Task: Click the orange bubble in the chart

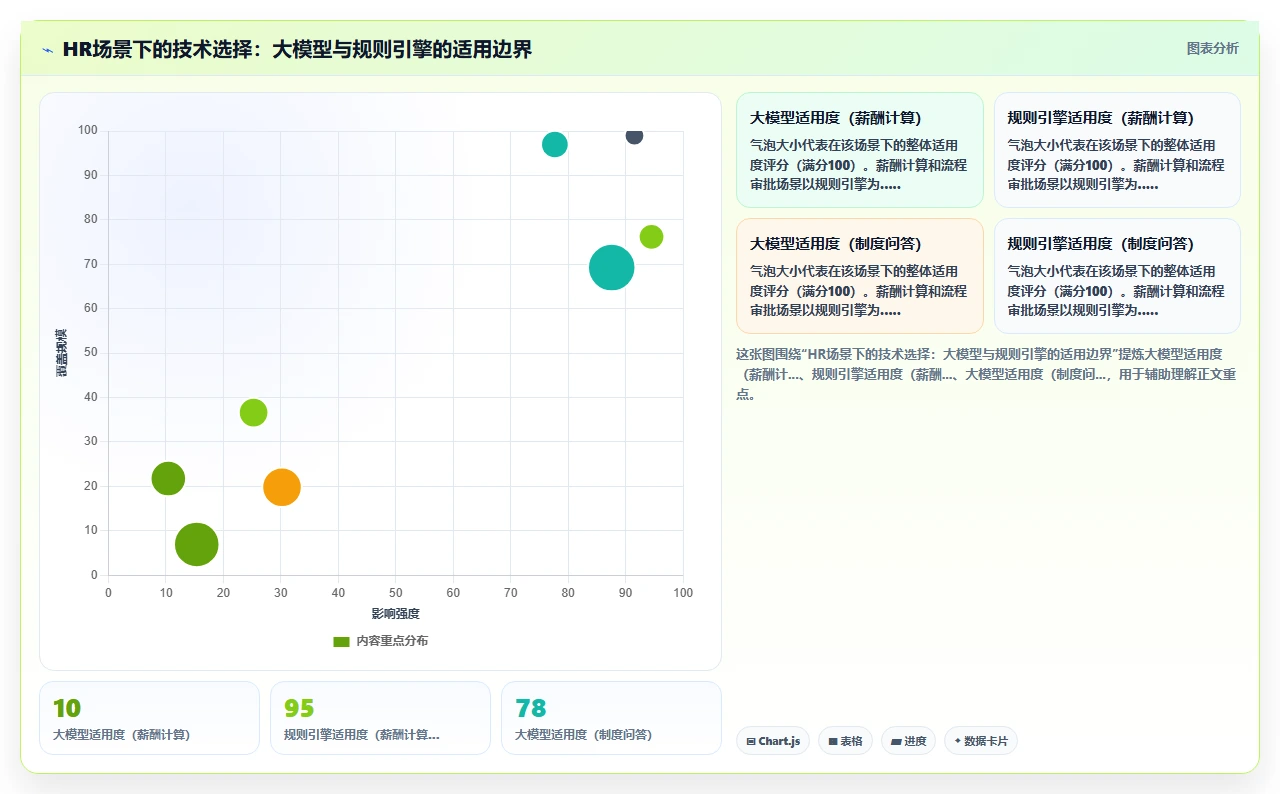Action: click(x=282, y=487)
